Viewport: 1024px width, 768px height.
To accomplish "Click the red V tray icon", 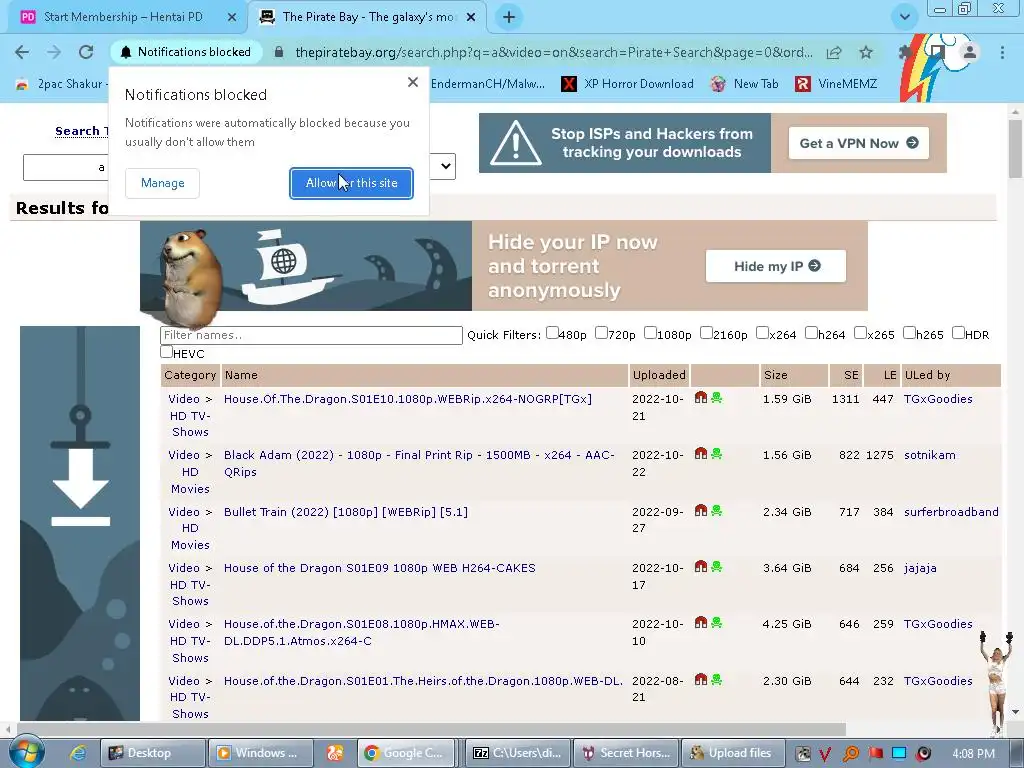I will 825,754.
